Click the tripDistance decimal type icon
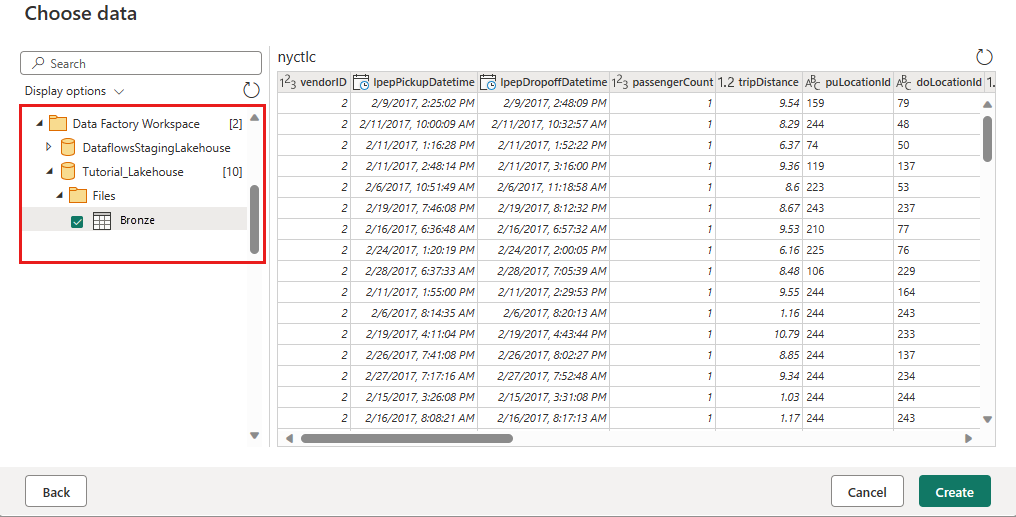Image resolution: width=1016 pixels, height=517 pixels. 726,82
